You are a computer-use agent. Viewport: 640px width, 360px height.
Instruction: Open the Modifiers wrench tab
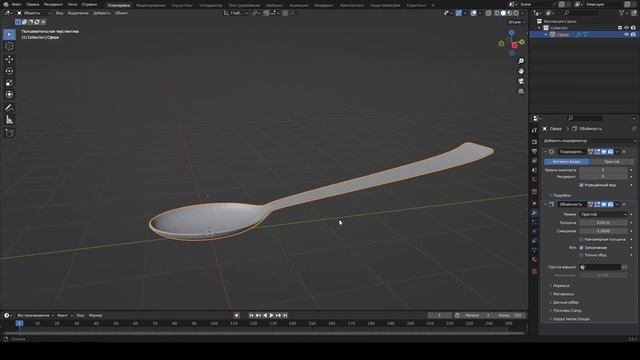click(x=534, y=213)
